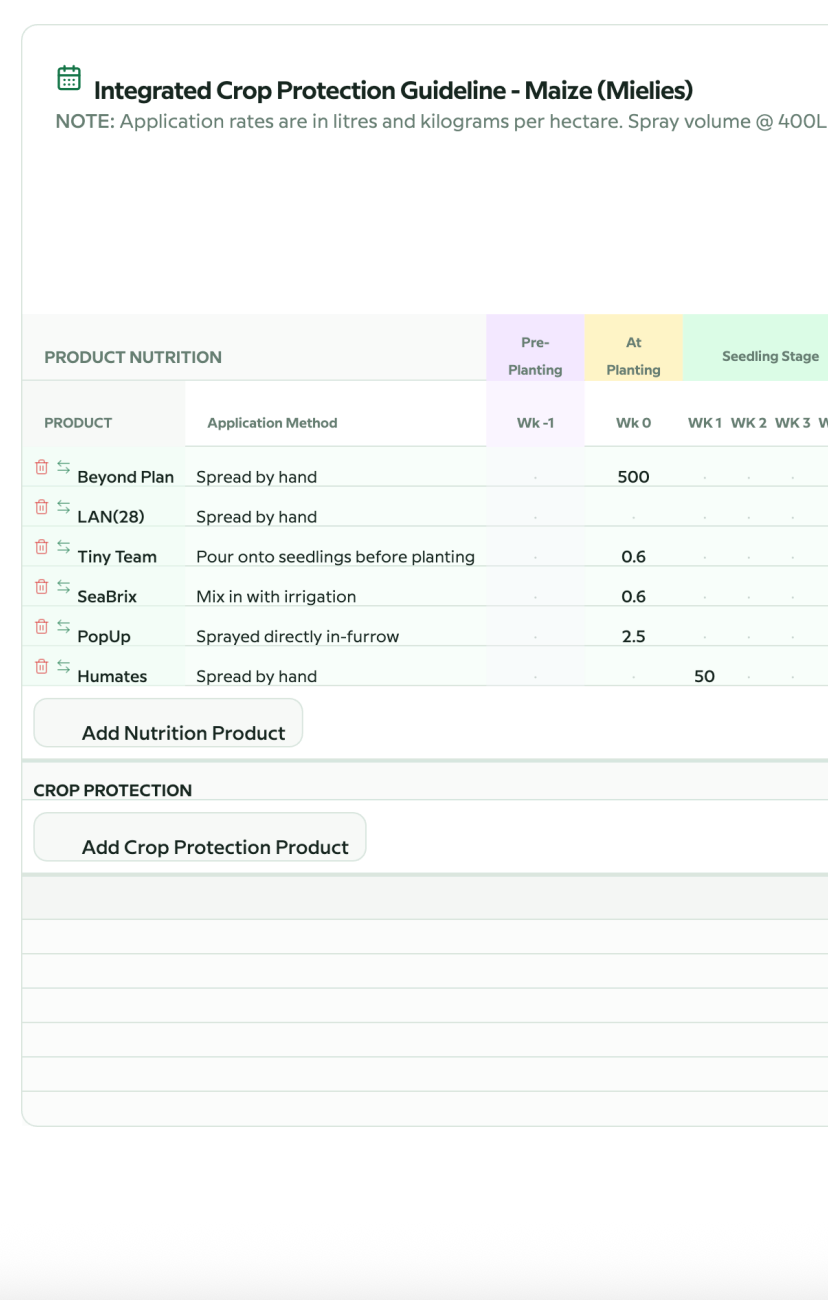Select the At Planting stage header
The width and height of the screenshot is (828, 1300).
pos(634,356)
